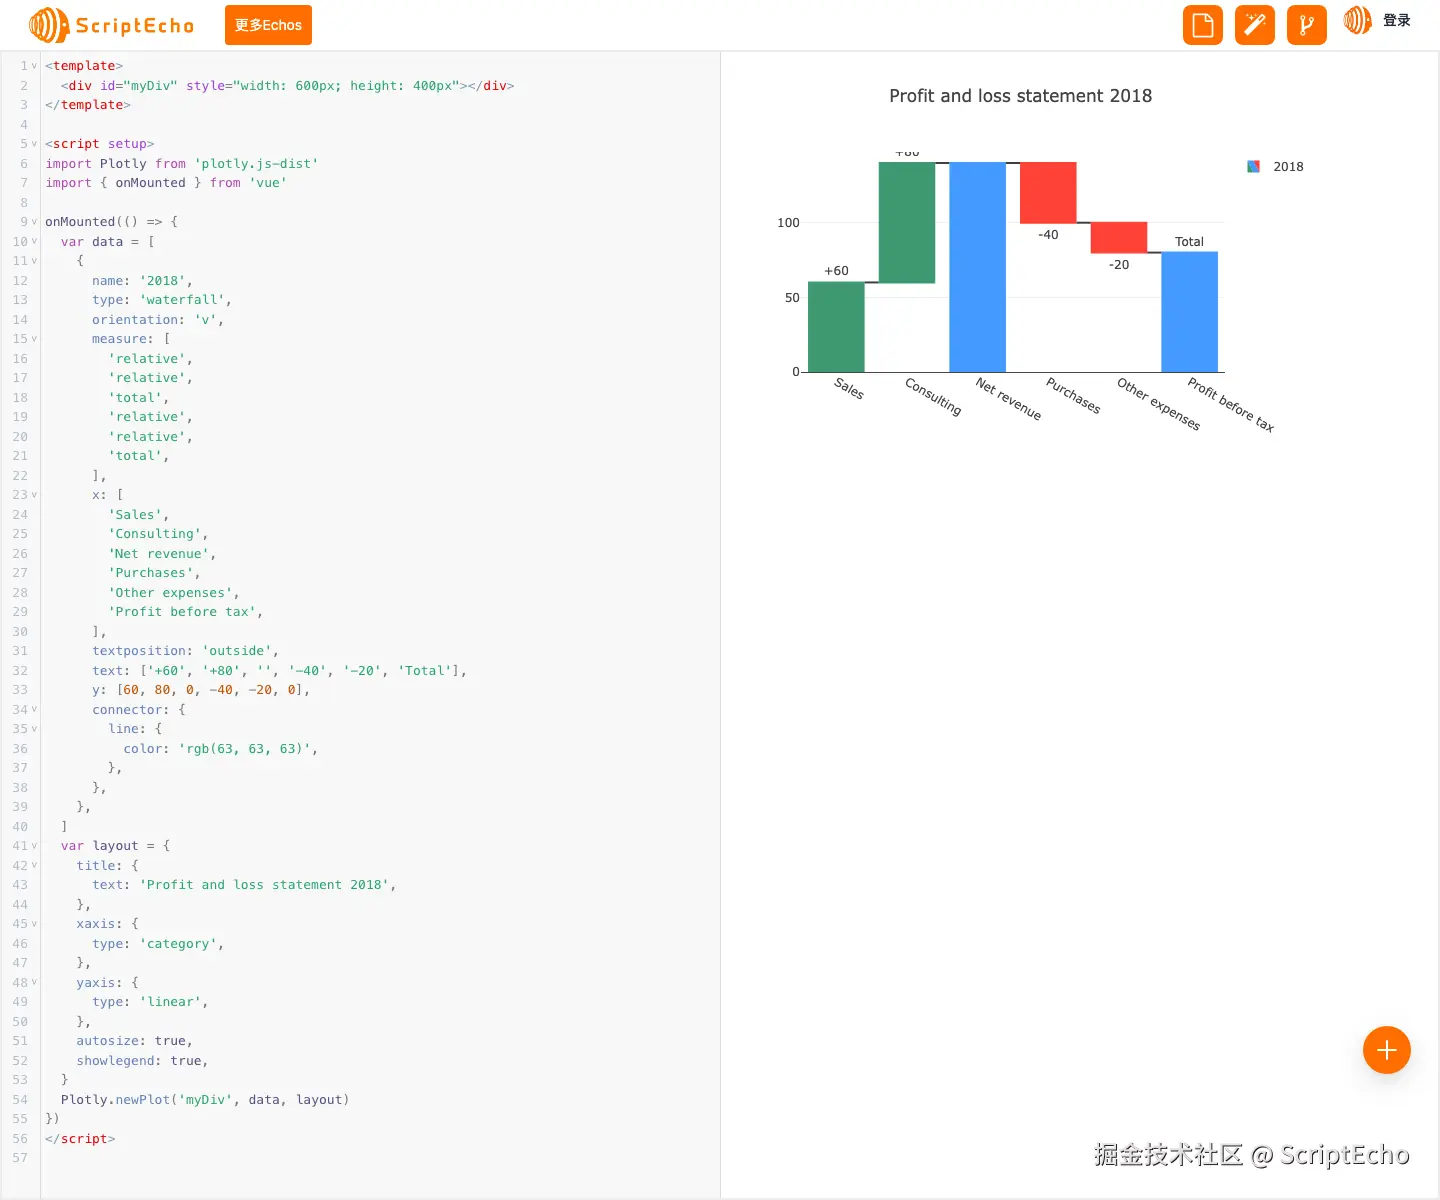
Task: Collapse the fold arrow at line 5
Action: (34, 144)
